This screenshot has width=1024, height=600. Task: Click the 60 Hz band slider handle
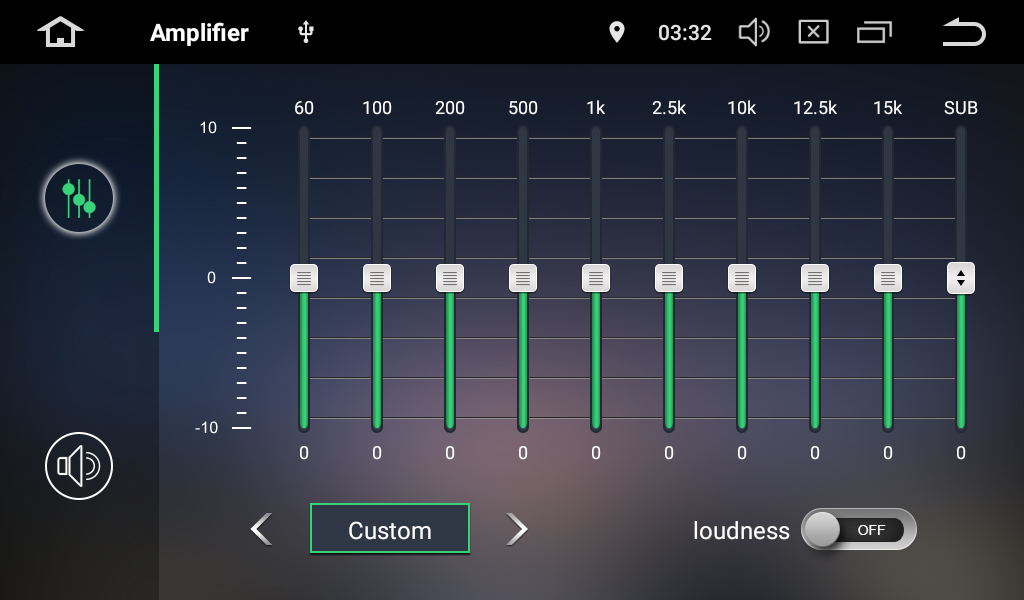point(304,278)
